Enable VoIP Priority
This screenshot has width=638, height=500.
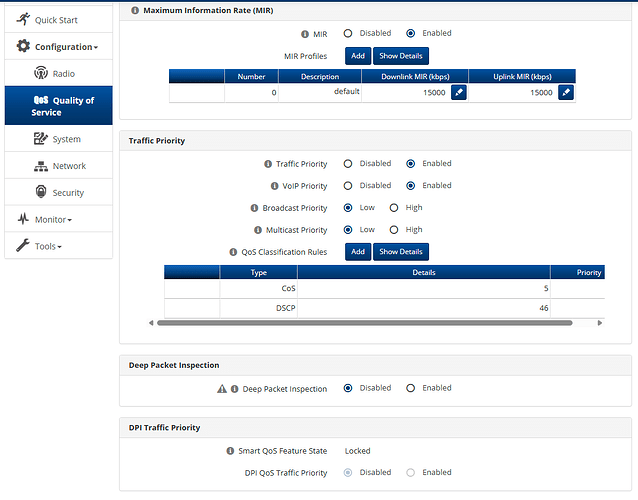411,186
